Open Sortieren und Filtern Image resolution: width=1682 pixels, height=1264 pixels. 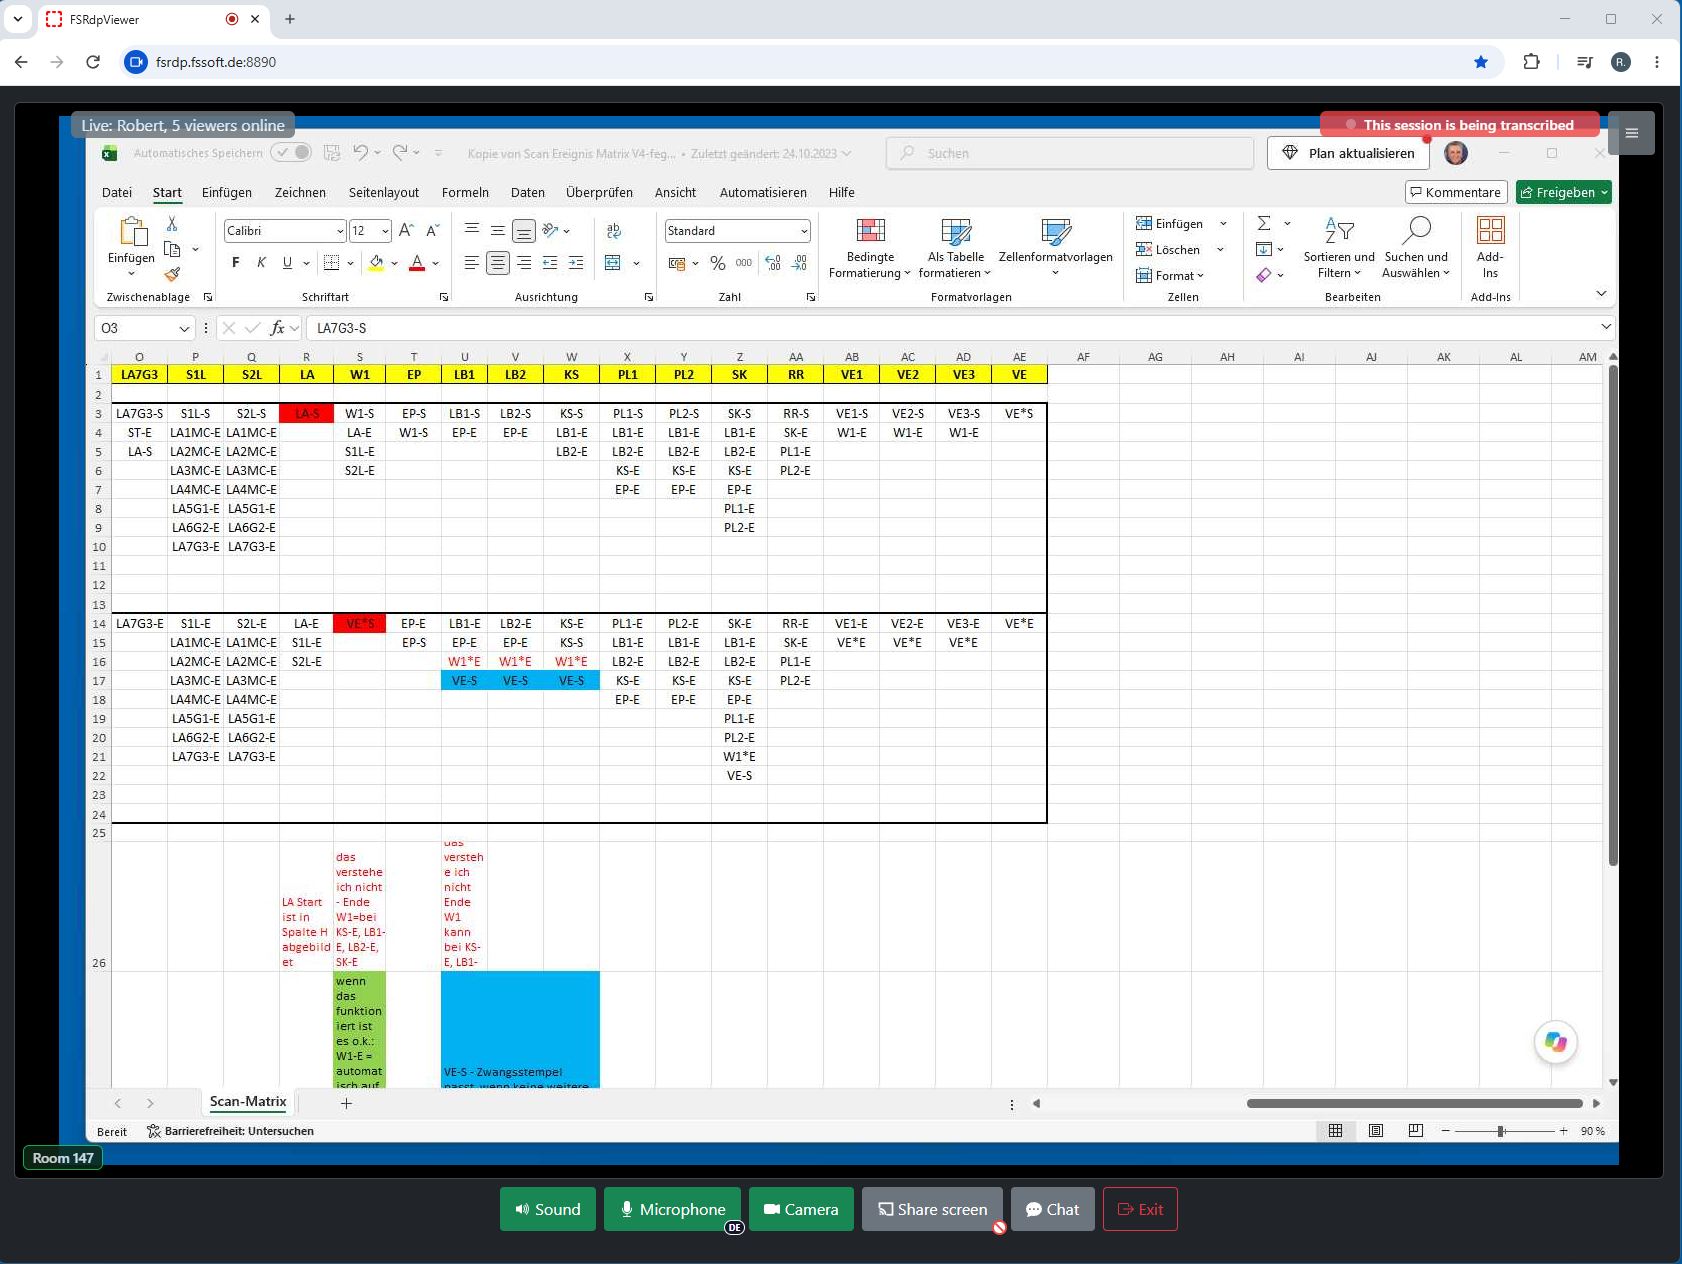point(1339,248)
